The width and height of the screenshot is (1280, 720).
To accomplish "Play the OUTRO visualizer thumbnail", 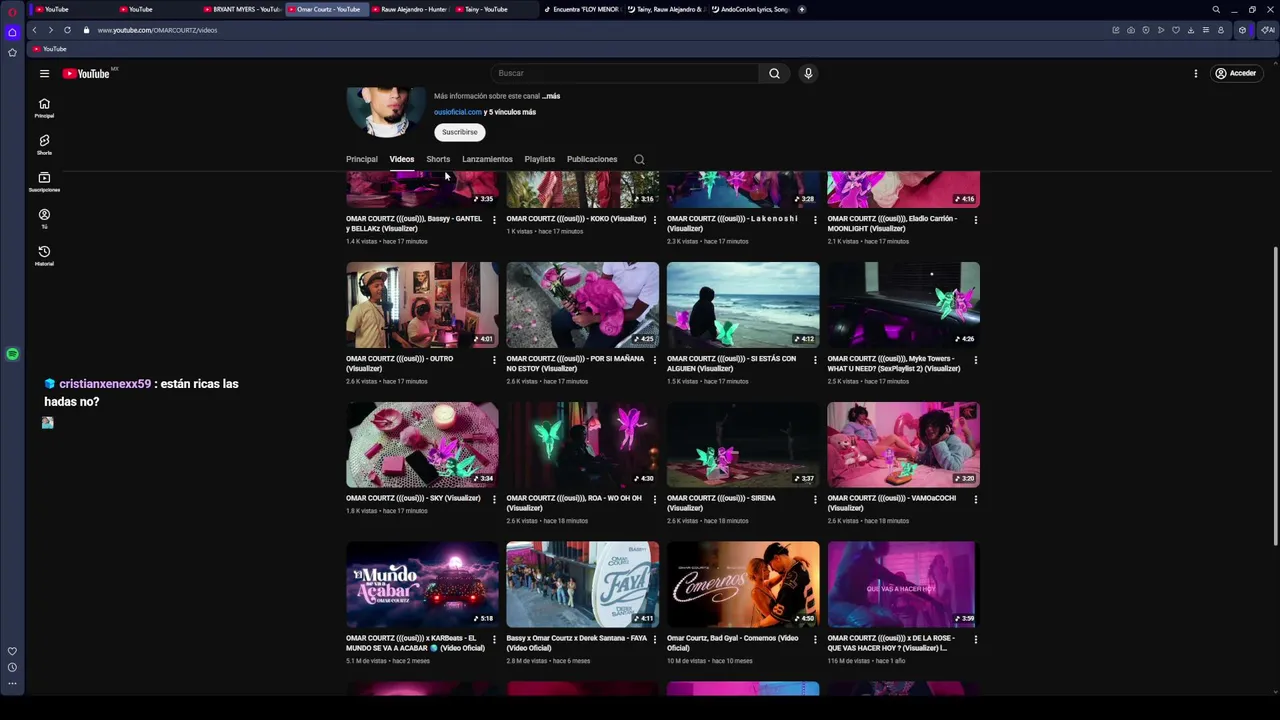I will tap(422, 305).
